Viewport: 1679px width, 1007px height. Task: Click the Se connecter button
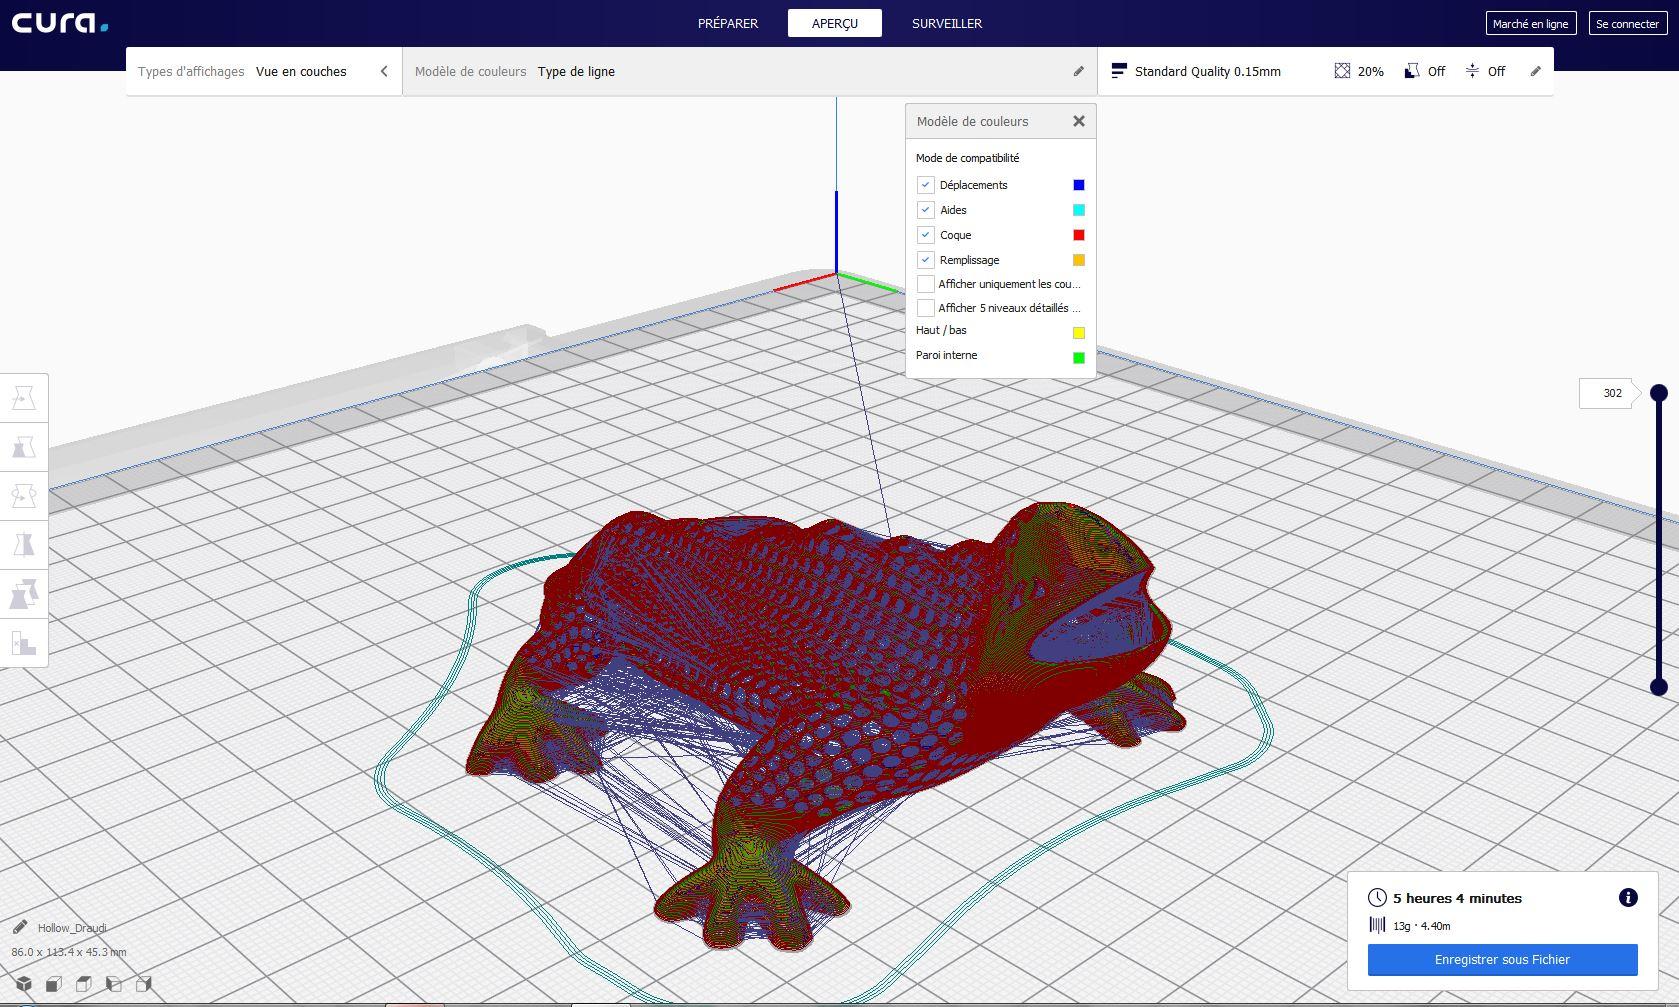[x=1628, y=23]
